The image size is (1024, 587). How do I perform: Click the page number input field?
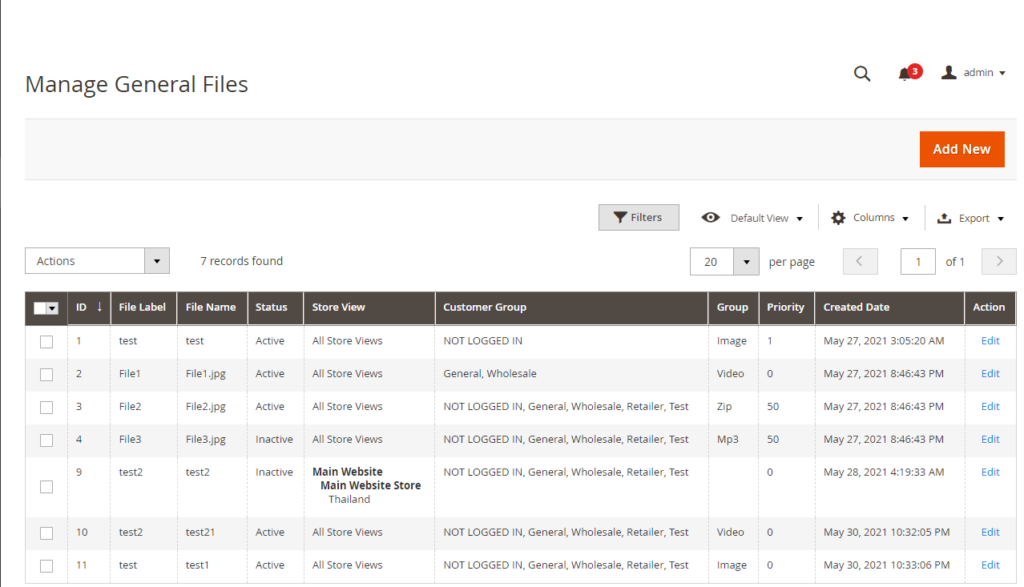(917, 261)
